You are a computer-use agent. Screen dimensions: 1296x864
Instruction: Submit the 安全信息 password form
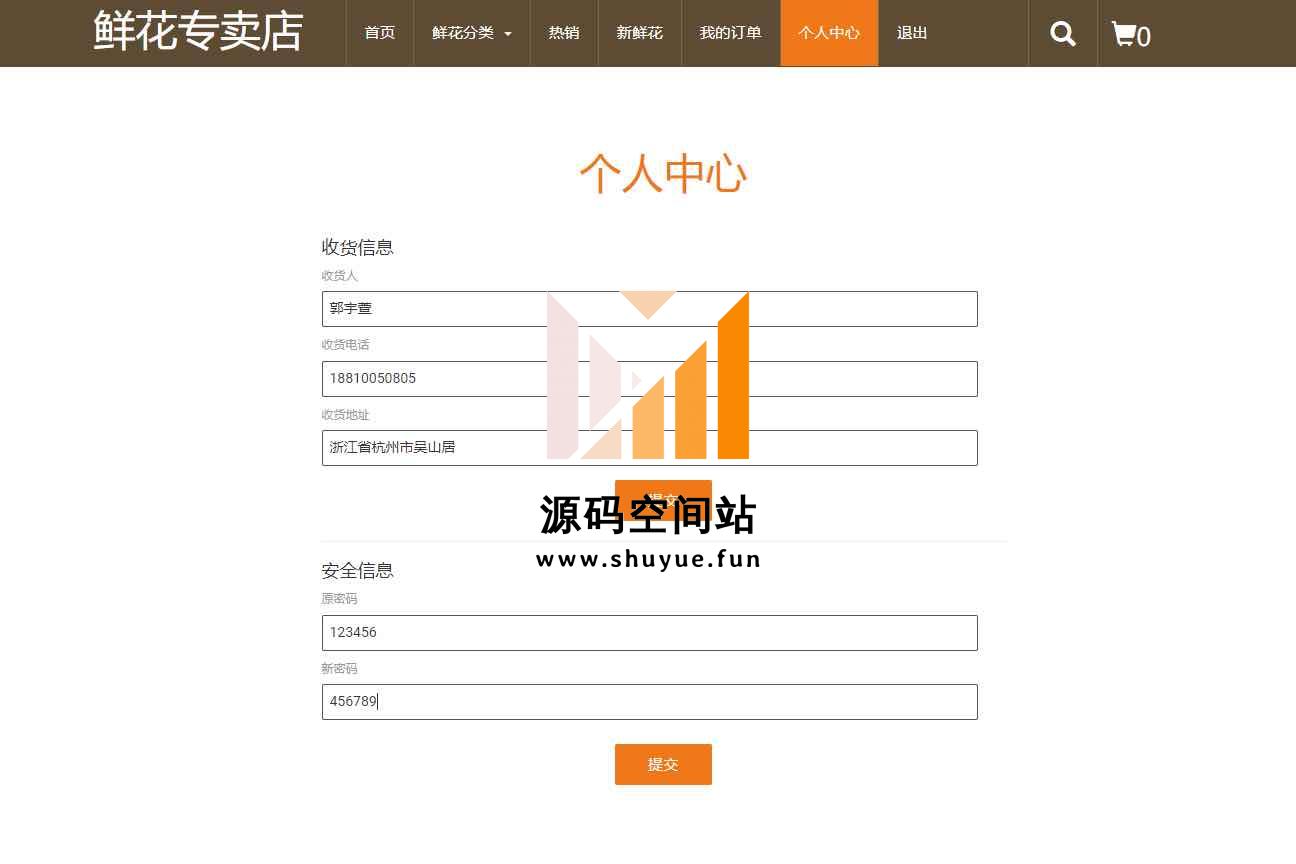(663, 765)
